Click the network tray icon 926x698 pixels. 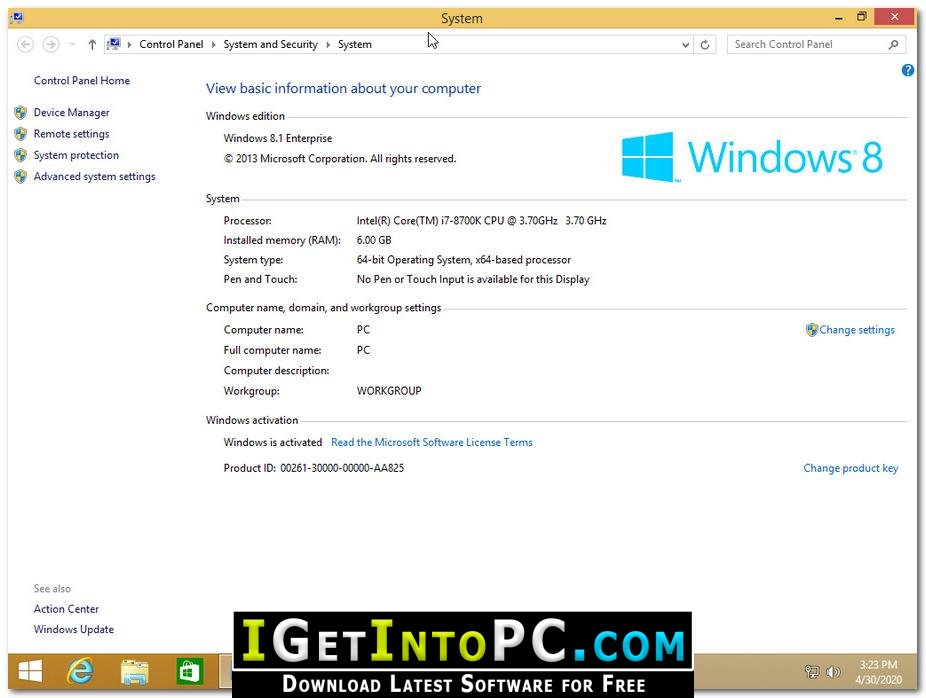(812, 671)
